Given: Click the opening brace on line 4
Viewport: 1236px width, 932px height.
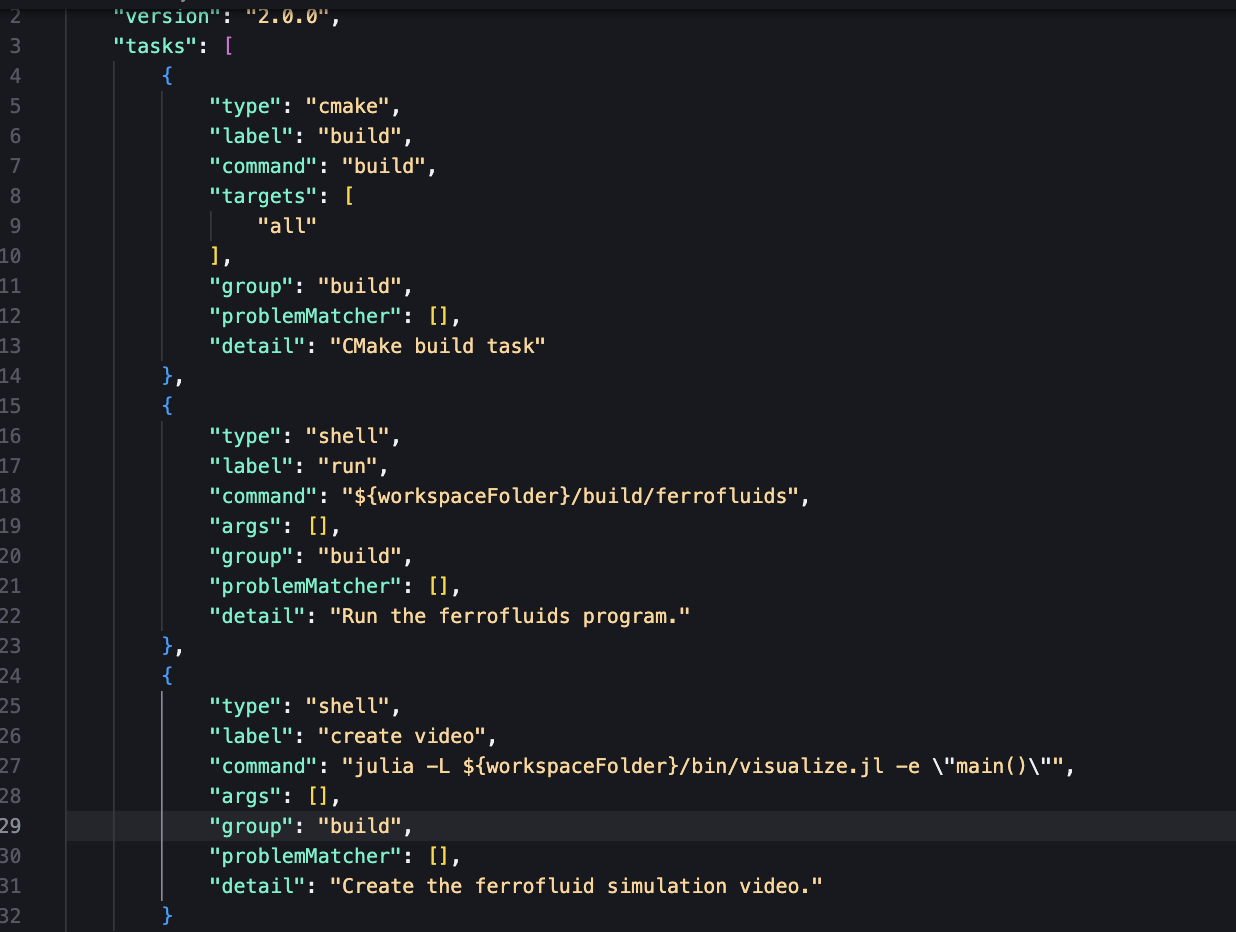Looking at the screenshot, I should 167,76.
